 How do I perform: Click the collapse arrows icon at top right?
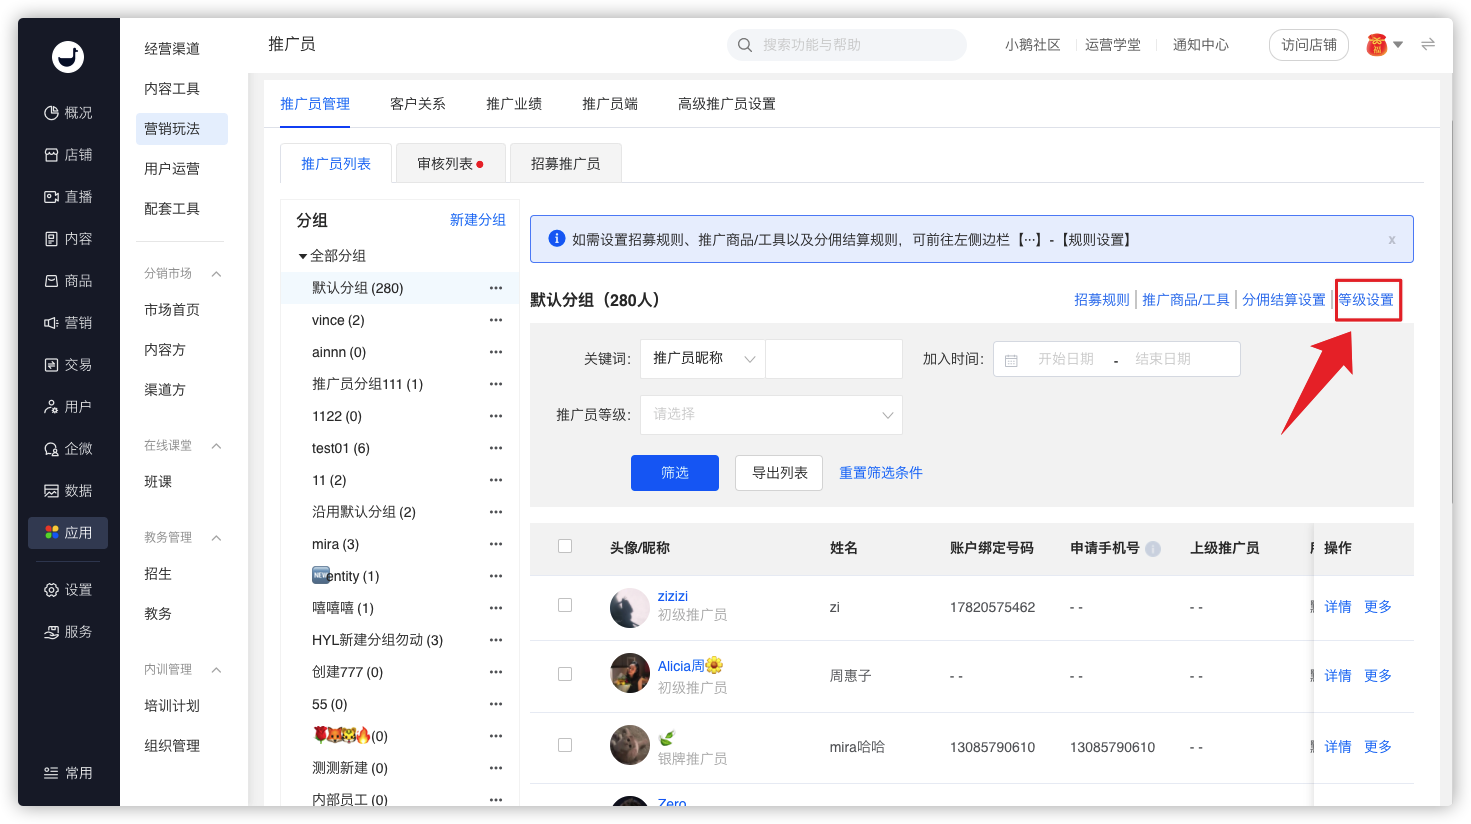pyautogui.click(x=1428, y=44)
